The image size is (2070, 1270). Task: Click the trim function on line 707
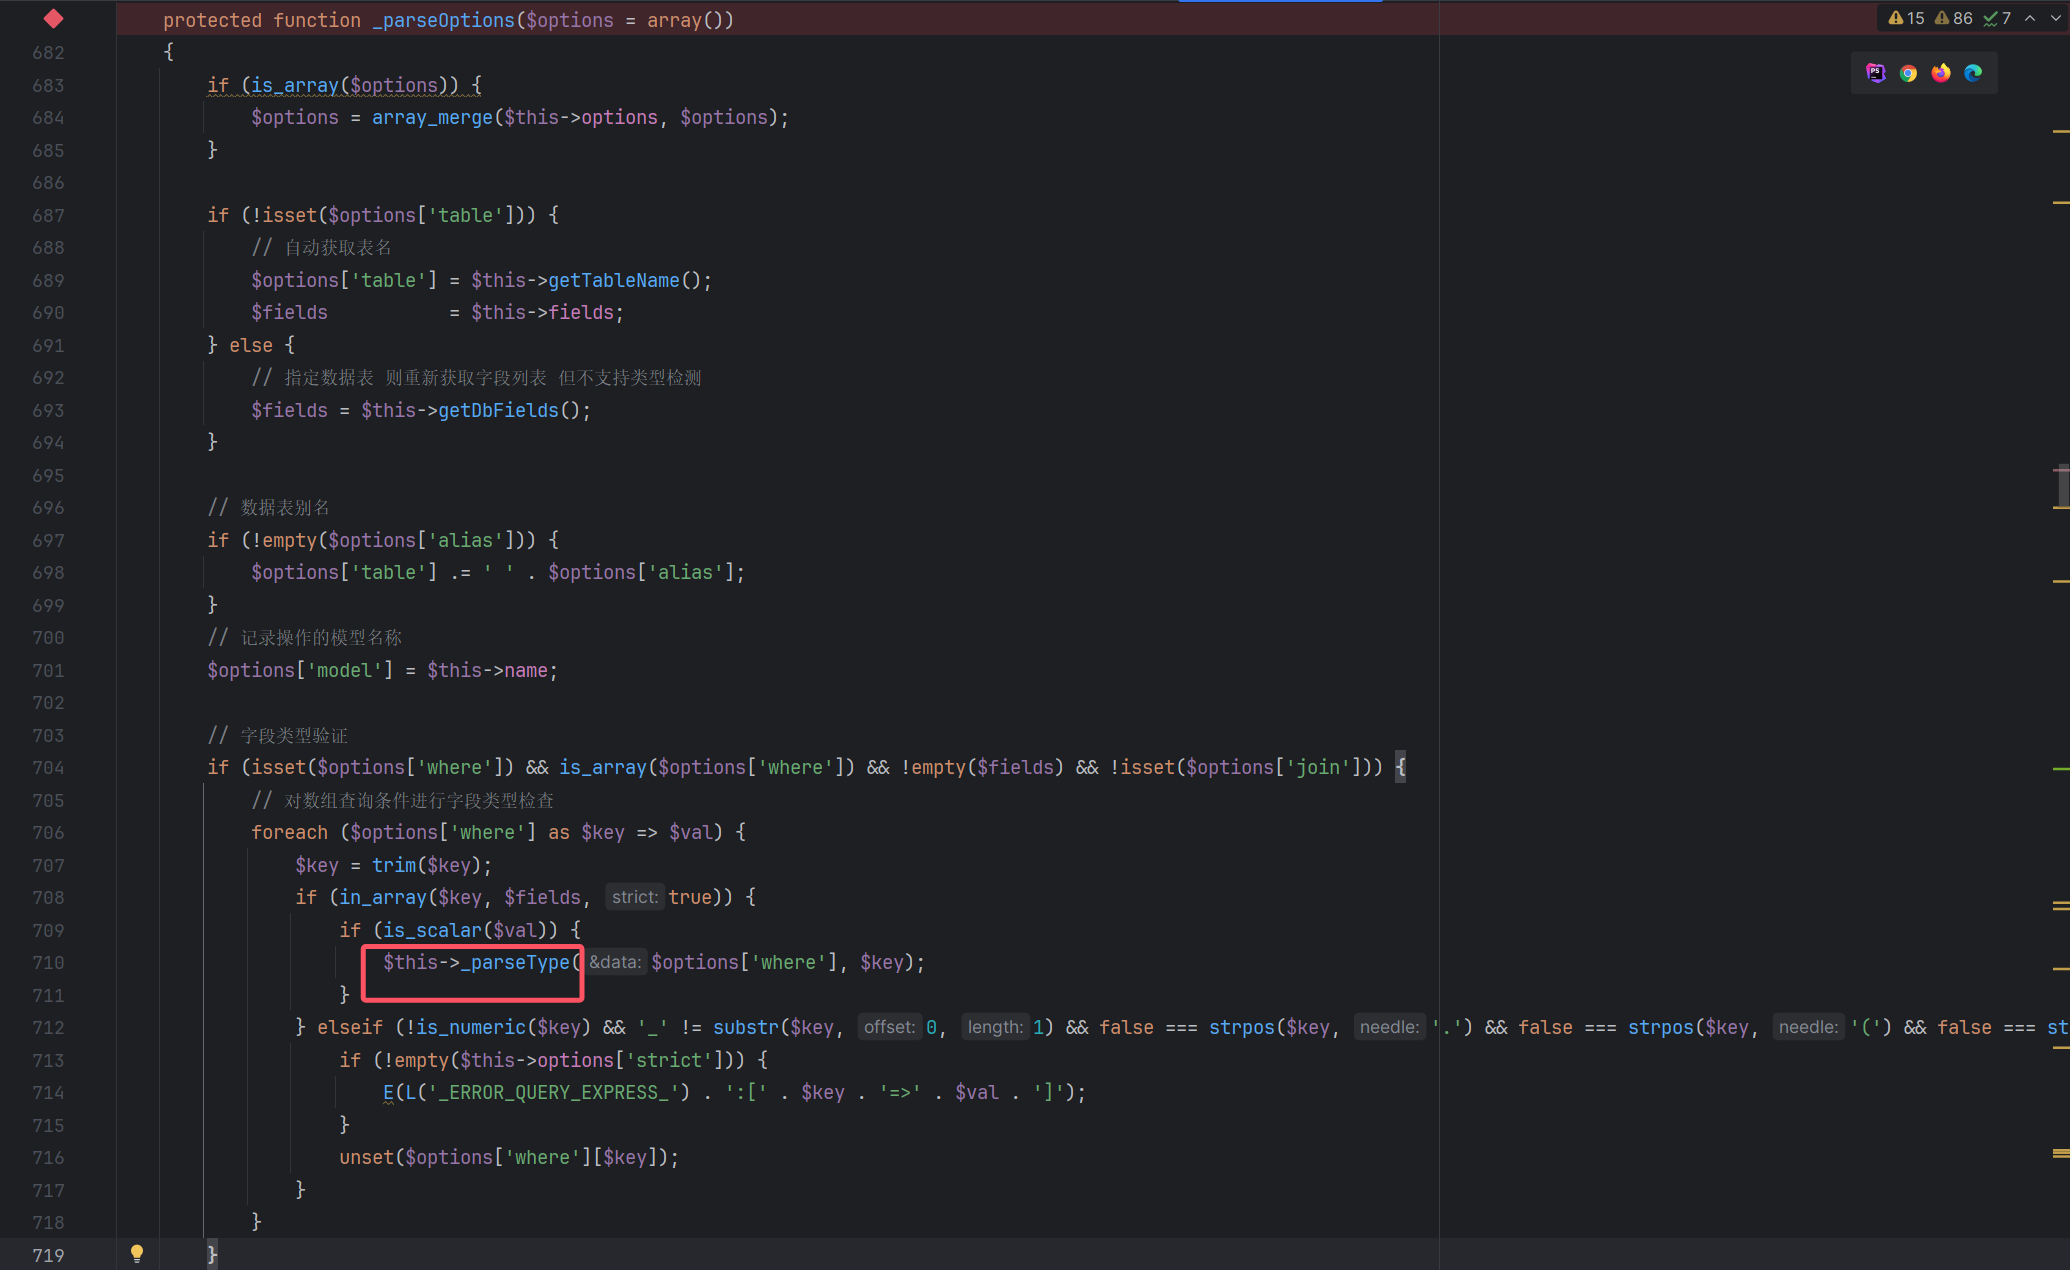[394, 865]
